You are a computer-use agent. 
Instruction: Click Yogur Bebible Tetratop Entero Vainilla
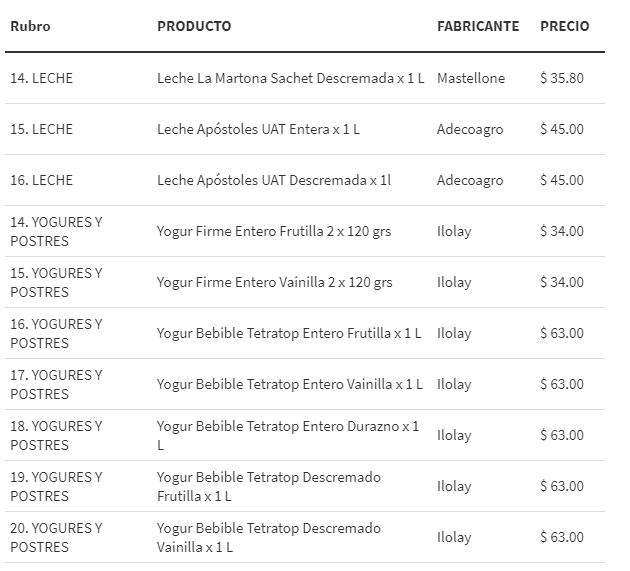pyautogui.click(x=289, y=384)
